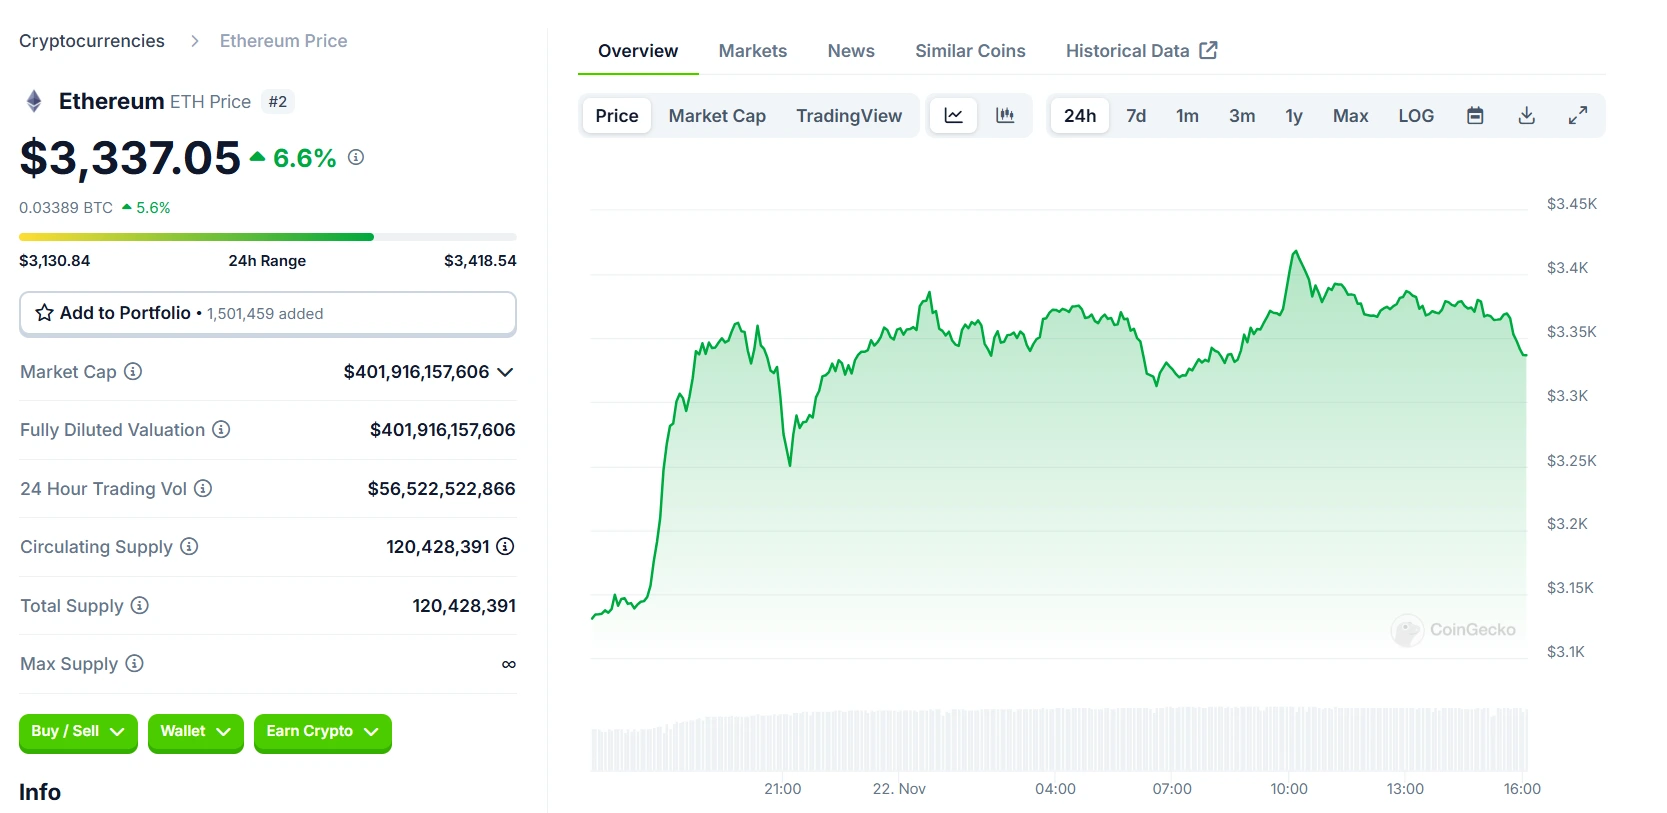Screen dimensions: 1667x813
Task: Click Fully Diluted Valuation amount $401,916,157,606
Action: tap(443, 430)
